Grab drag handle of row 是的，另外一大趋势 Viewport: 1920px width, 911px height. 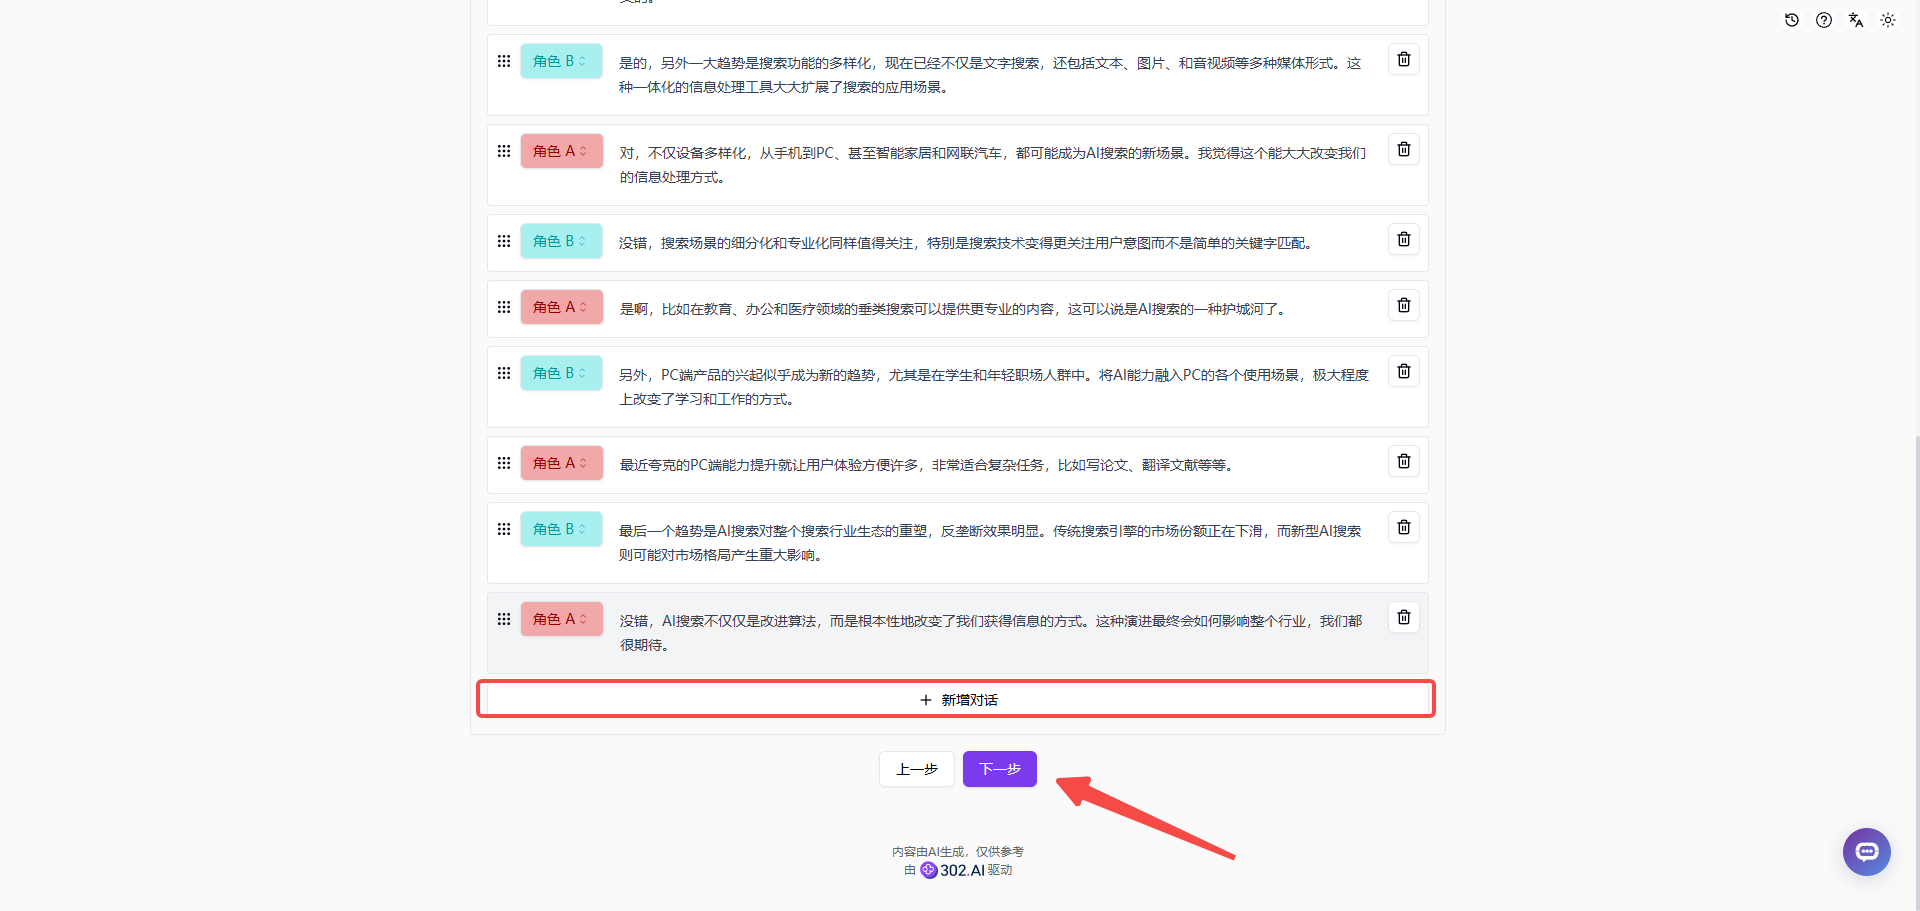(504, 61)
